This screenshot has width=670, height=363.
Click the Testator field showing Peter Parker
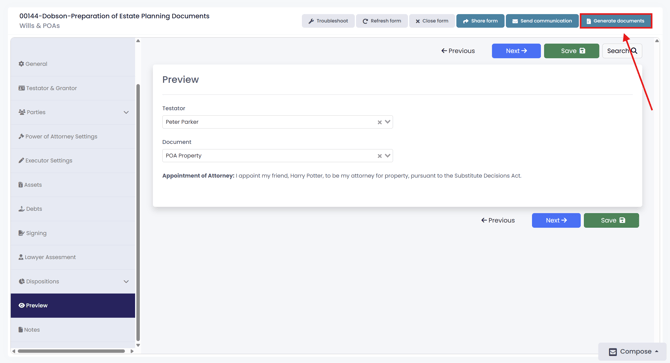(277, 122)
